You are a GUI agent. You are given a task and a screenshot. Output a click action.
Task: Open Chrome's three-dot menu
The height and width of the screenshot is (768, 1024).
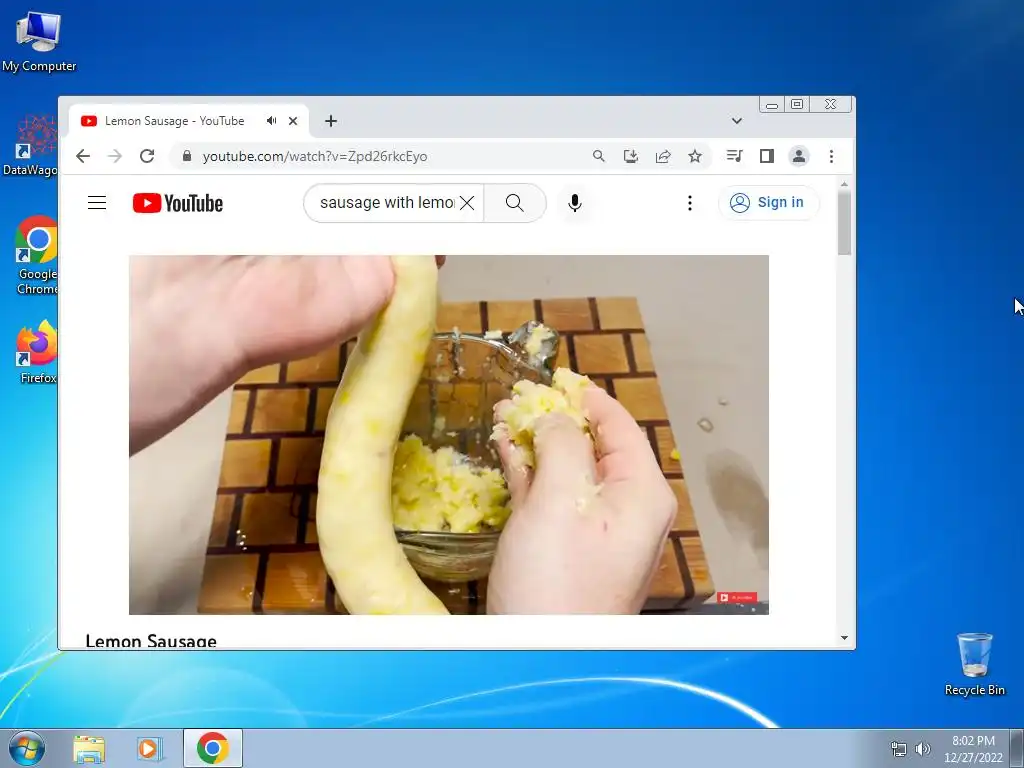coord(831,156)
